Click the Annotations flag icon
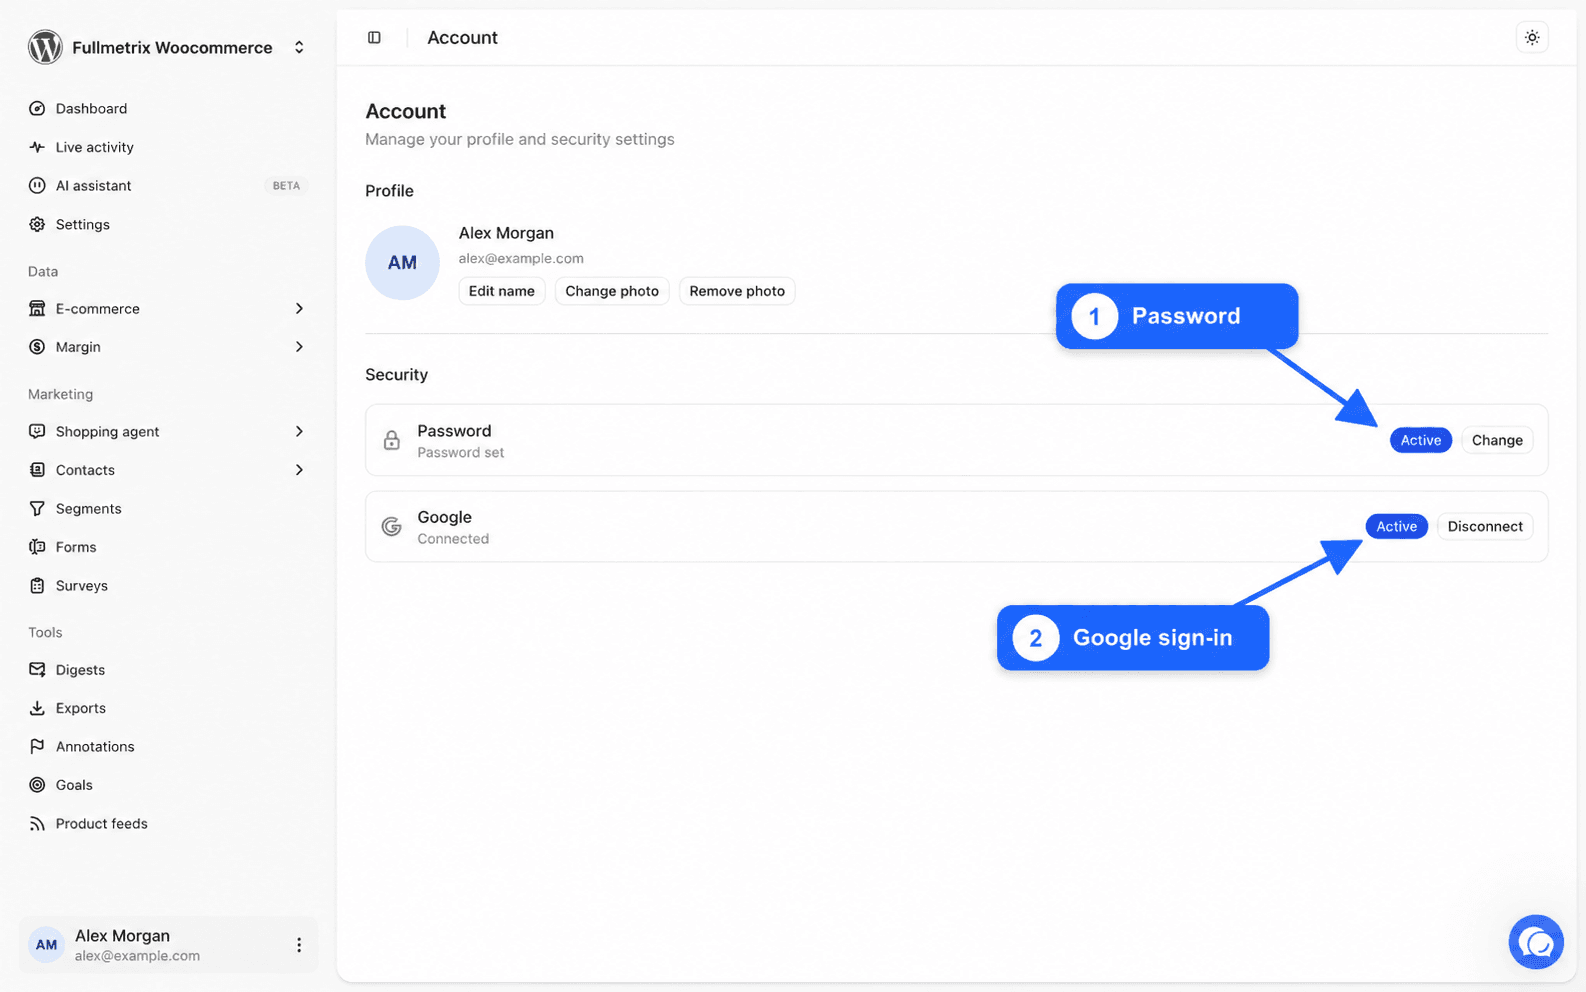Screen dimensions: 1586x992 37,746
